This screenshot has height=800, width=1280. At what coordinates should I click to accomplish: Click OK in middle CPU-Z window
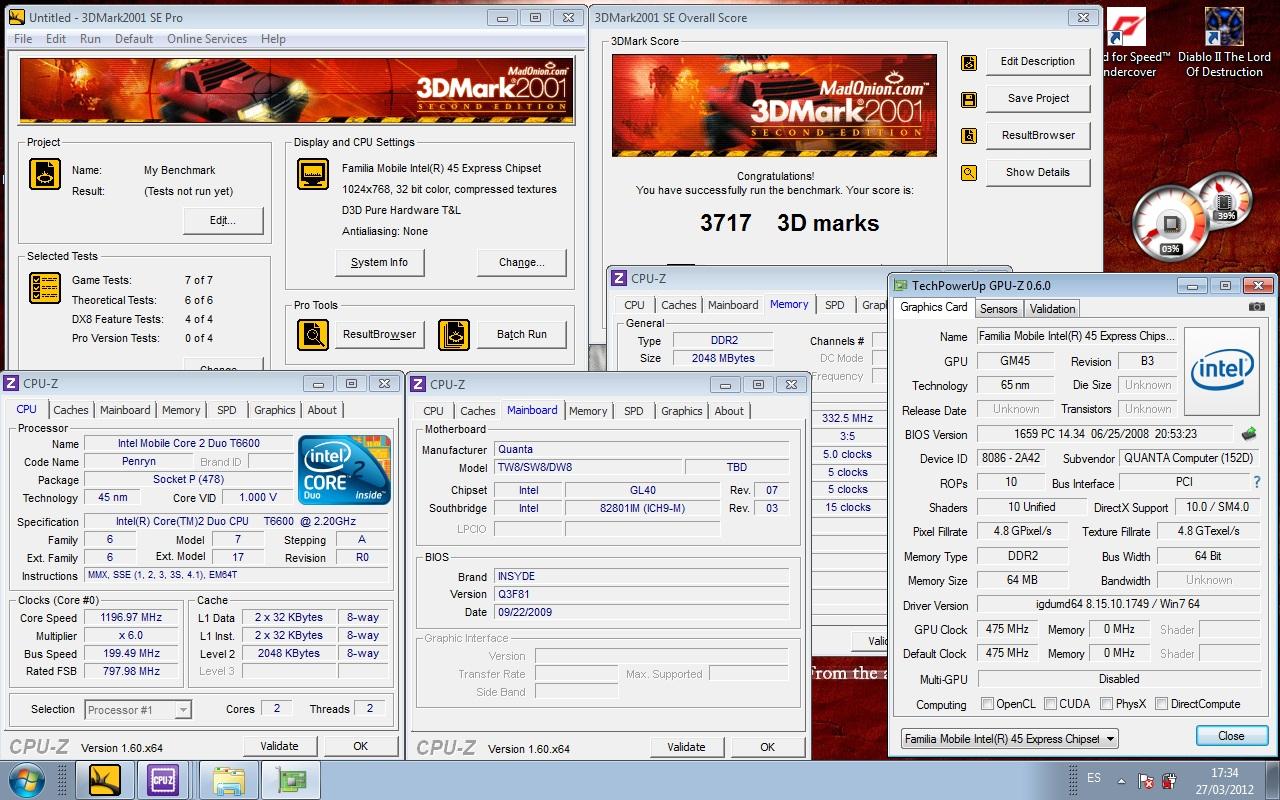tap(767, 747)
